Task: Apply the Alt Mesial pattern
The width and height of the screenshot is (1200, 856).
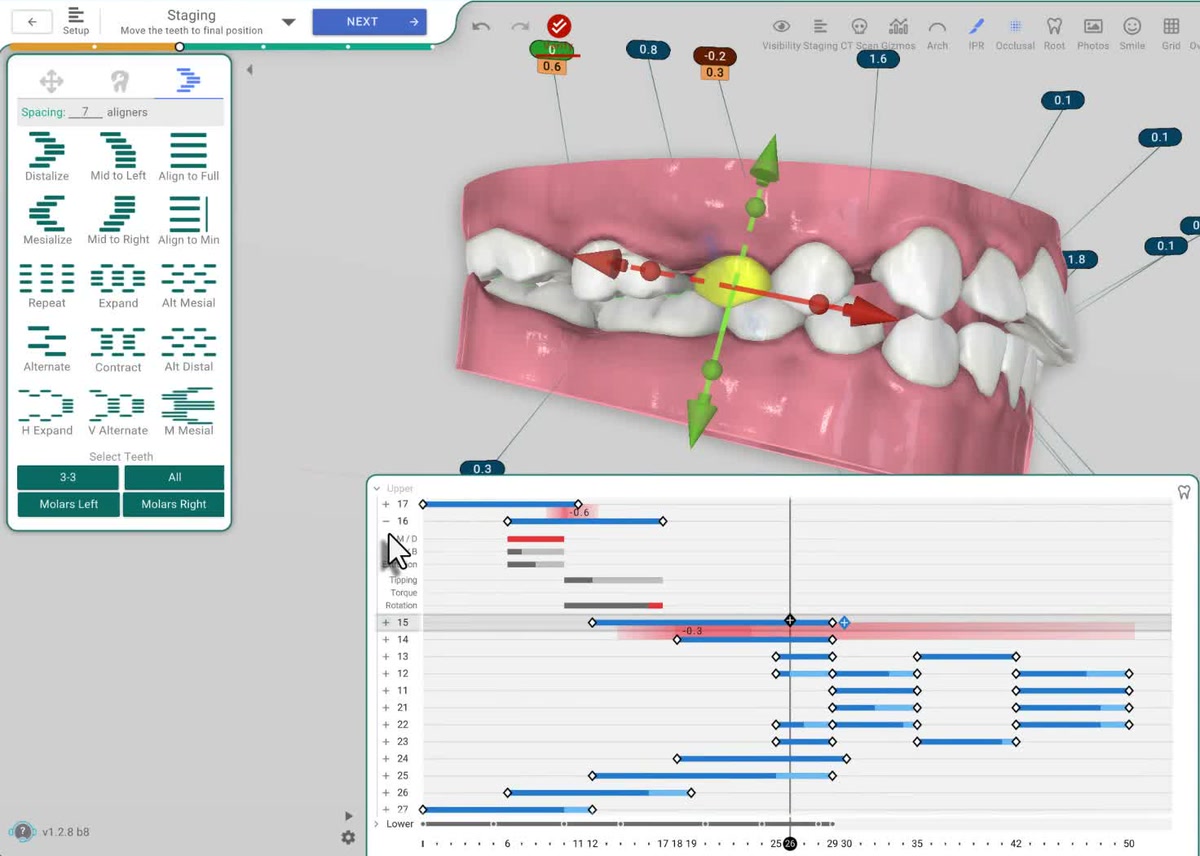Action: [x=188, y=286]
